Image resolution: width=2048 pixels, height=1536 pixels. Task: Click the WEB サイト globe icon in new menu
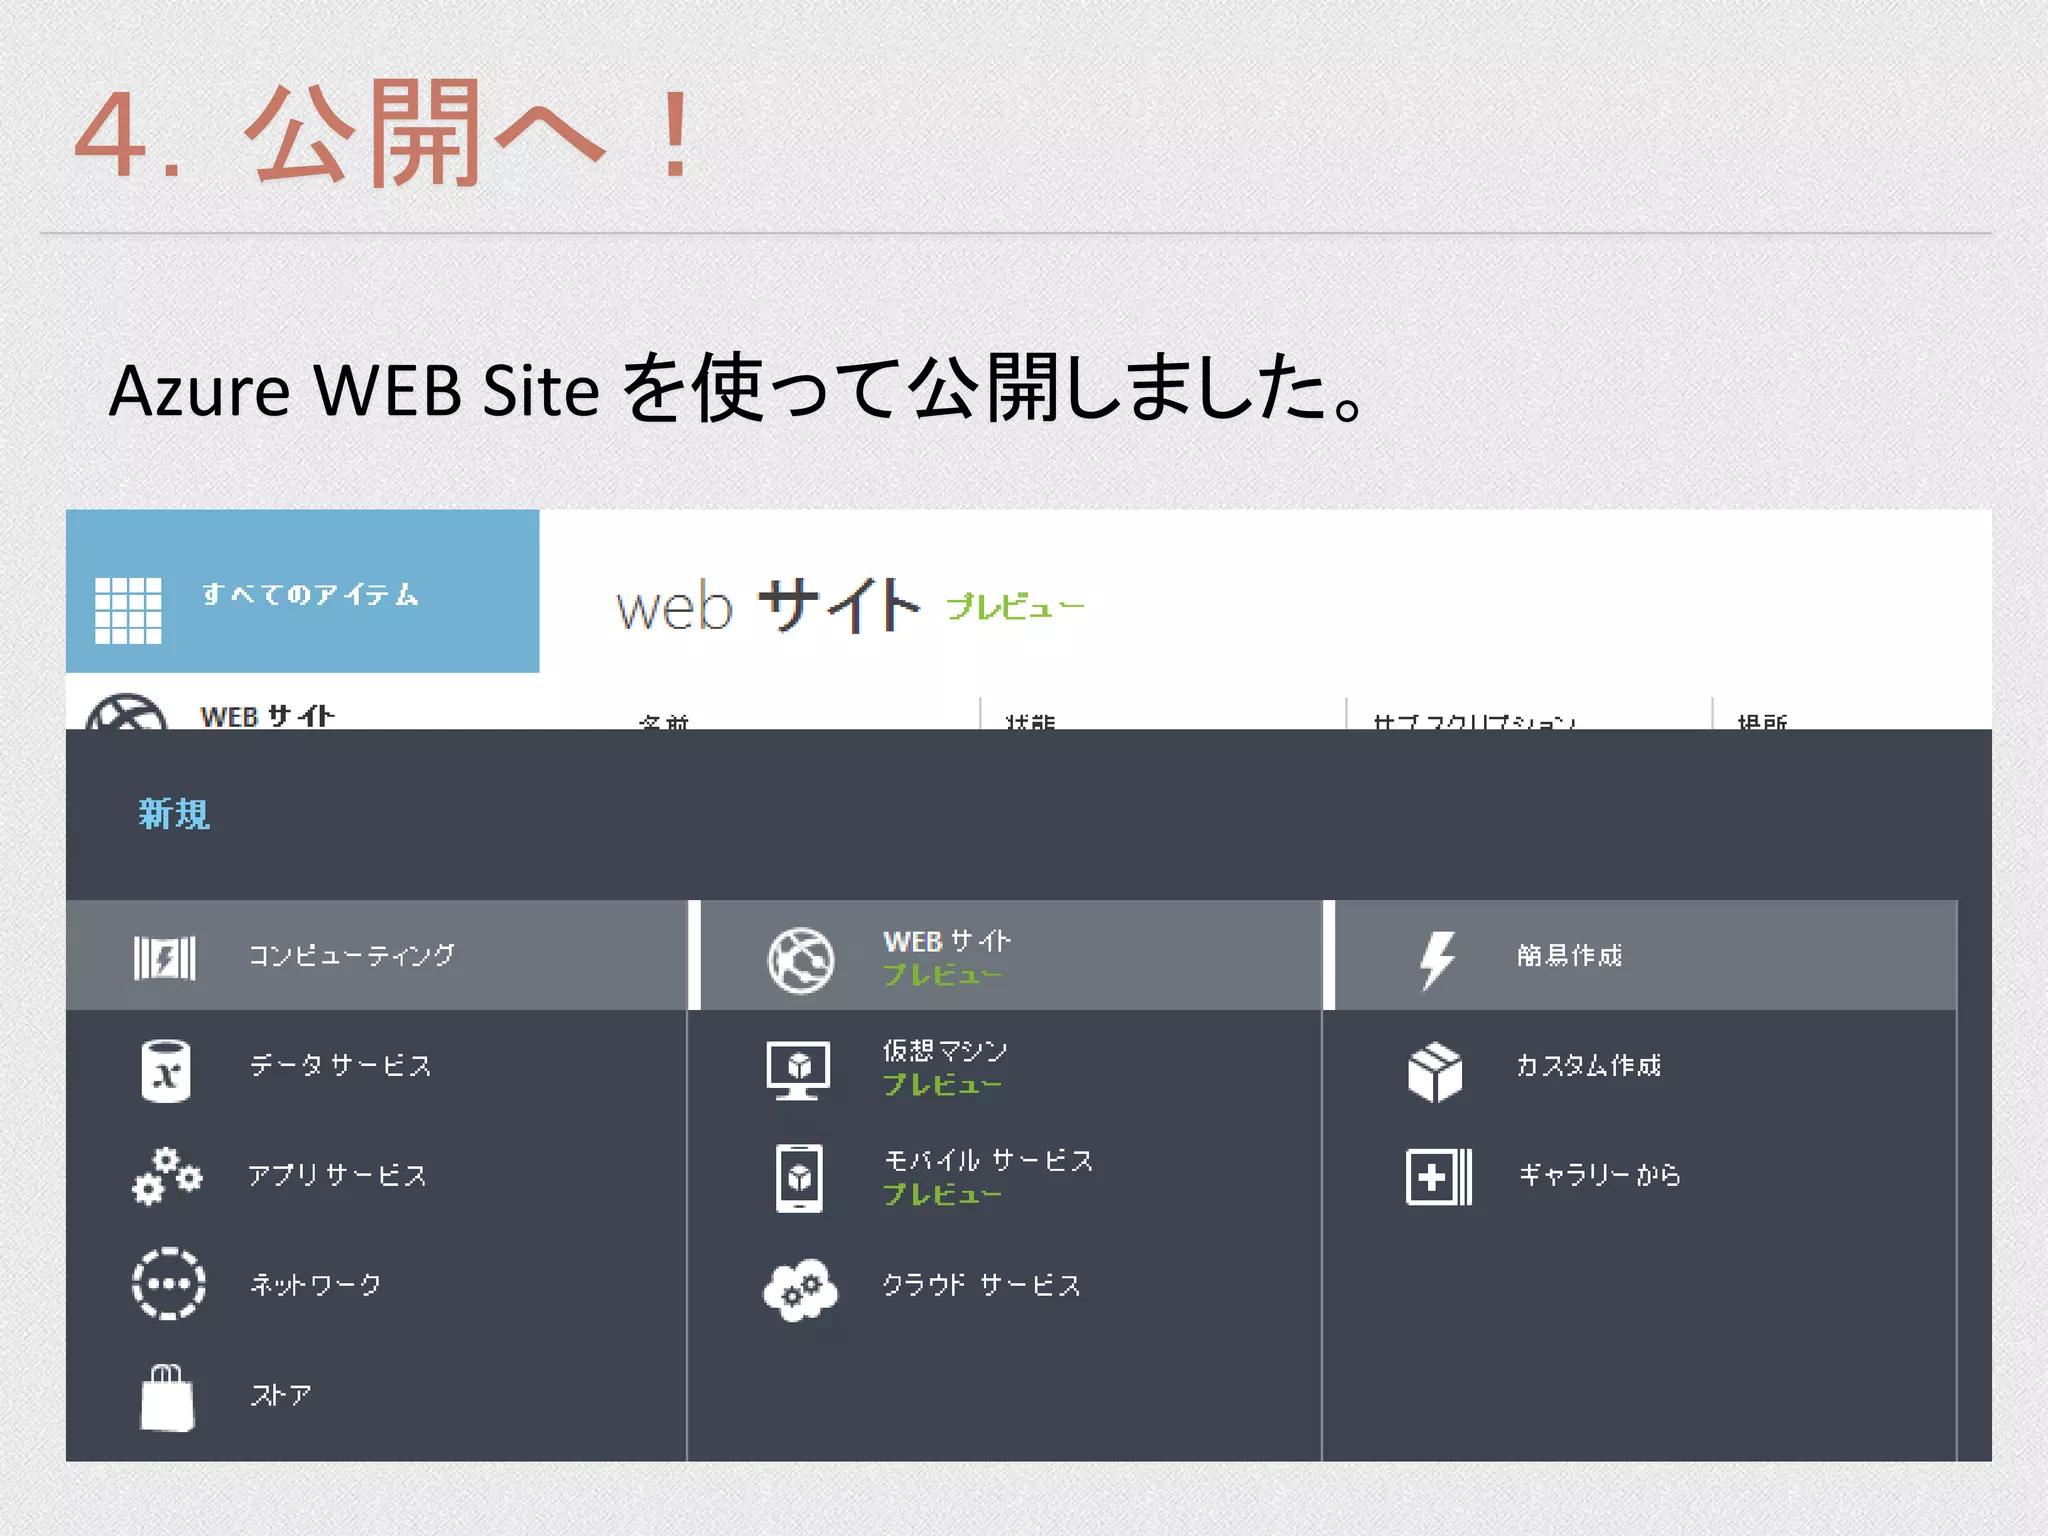(800, 960)
